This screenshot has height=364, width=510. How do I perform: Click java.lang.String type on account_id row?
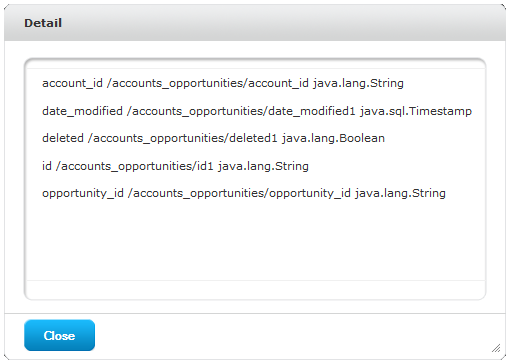point(358,83)
